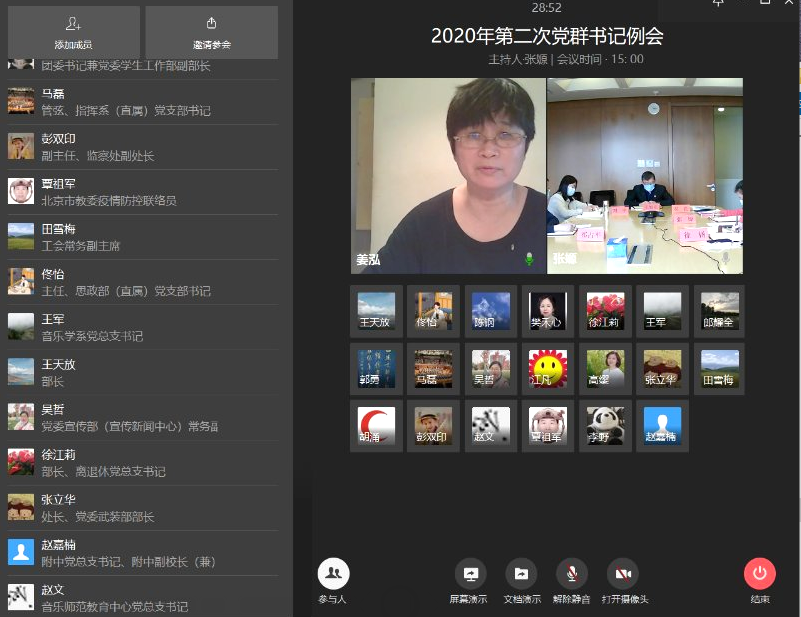Click 赵嘉楠's blue avatar in member list
The image size is (801, 617).
21,552
